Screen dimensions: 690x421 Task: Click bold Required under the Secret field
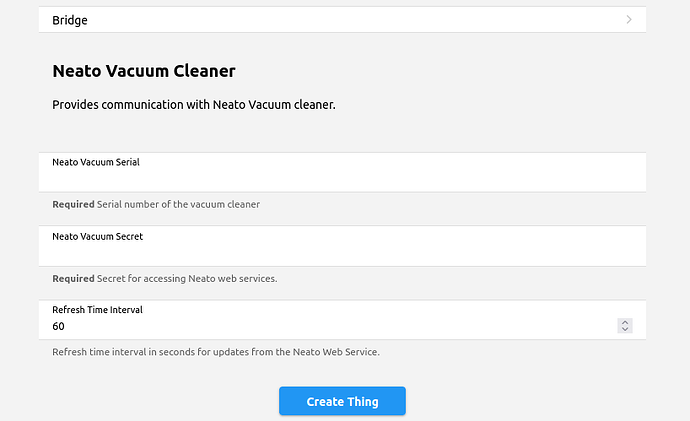73,278
